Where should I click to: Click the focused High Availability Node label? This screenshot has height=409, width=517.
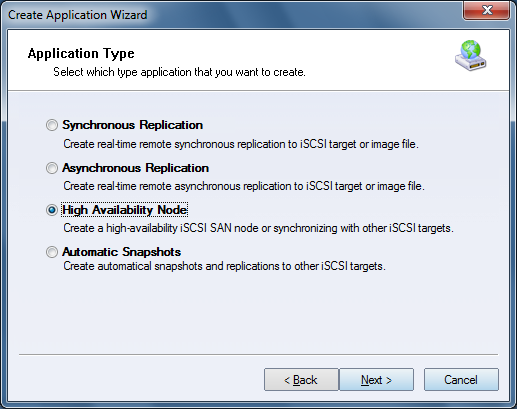click(125, 210)
